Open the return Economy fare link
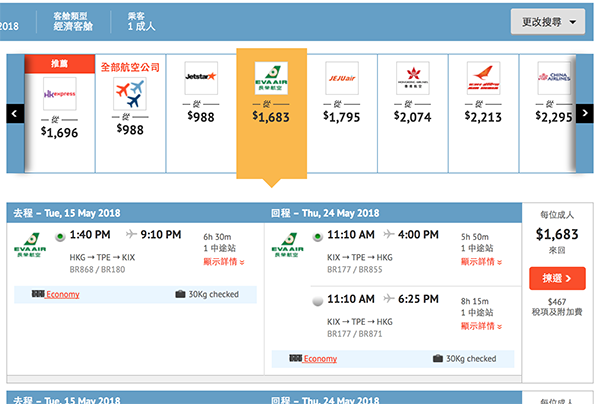The height and width of the screenshot is (404, 600). tap(320, 359)
